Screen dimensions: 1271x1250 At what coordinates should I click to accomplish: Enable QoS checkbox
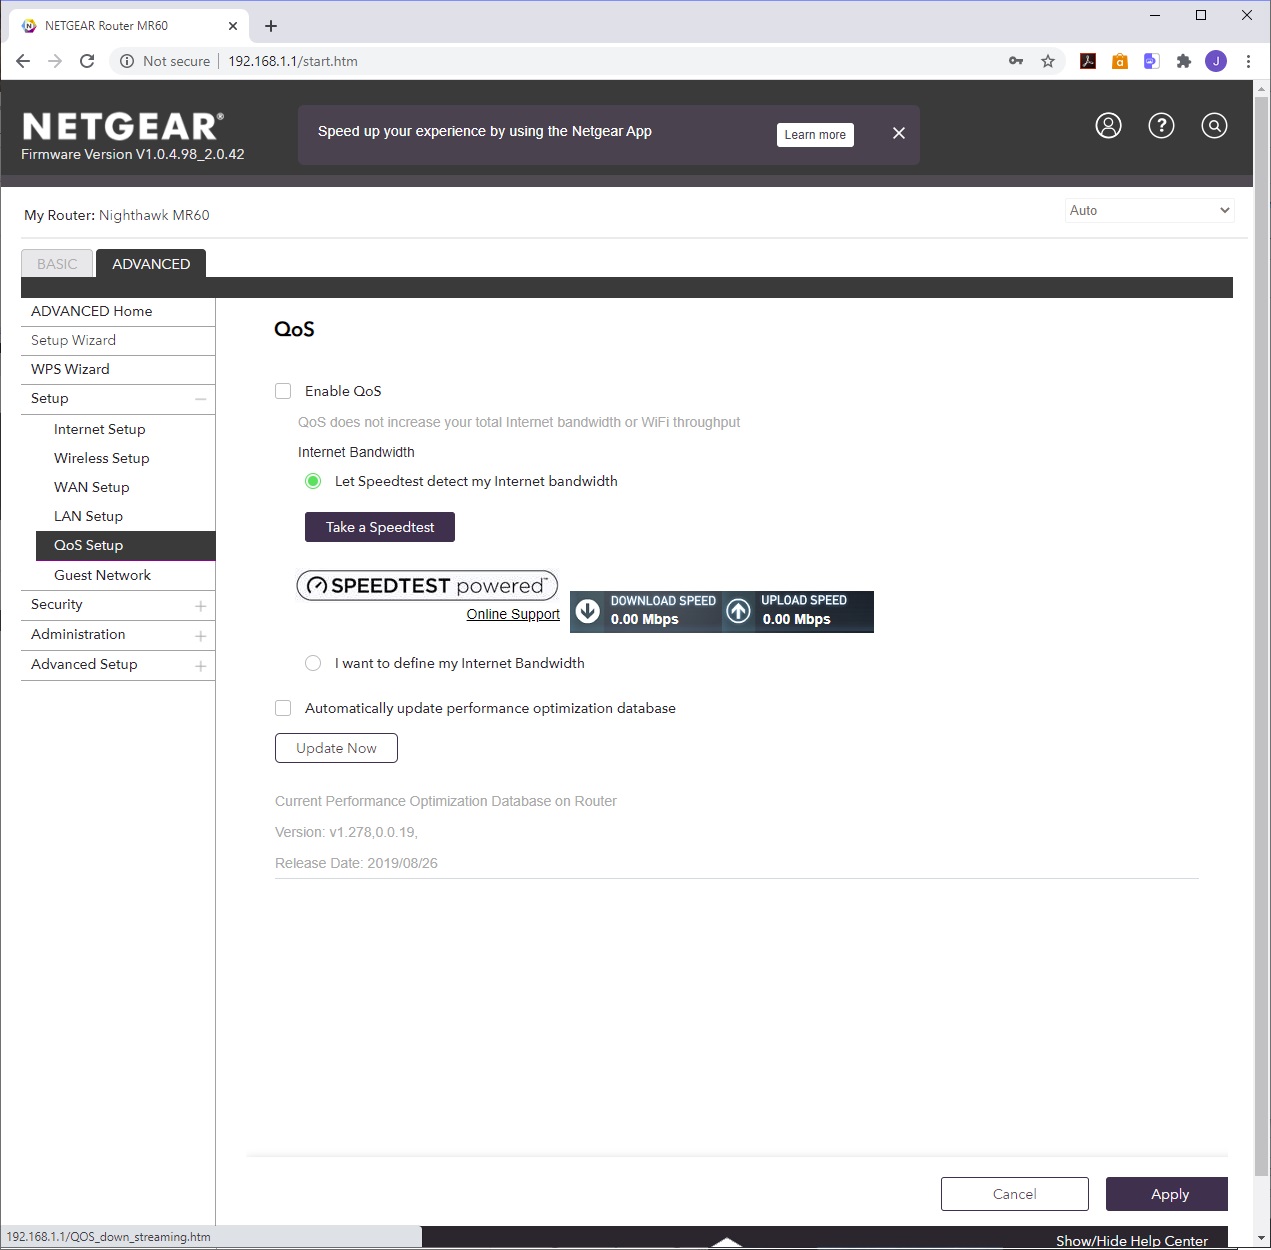pyautogui.click(x=283, y=391)
